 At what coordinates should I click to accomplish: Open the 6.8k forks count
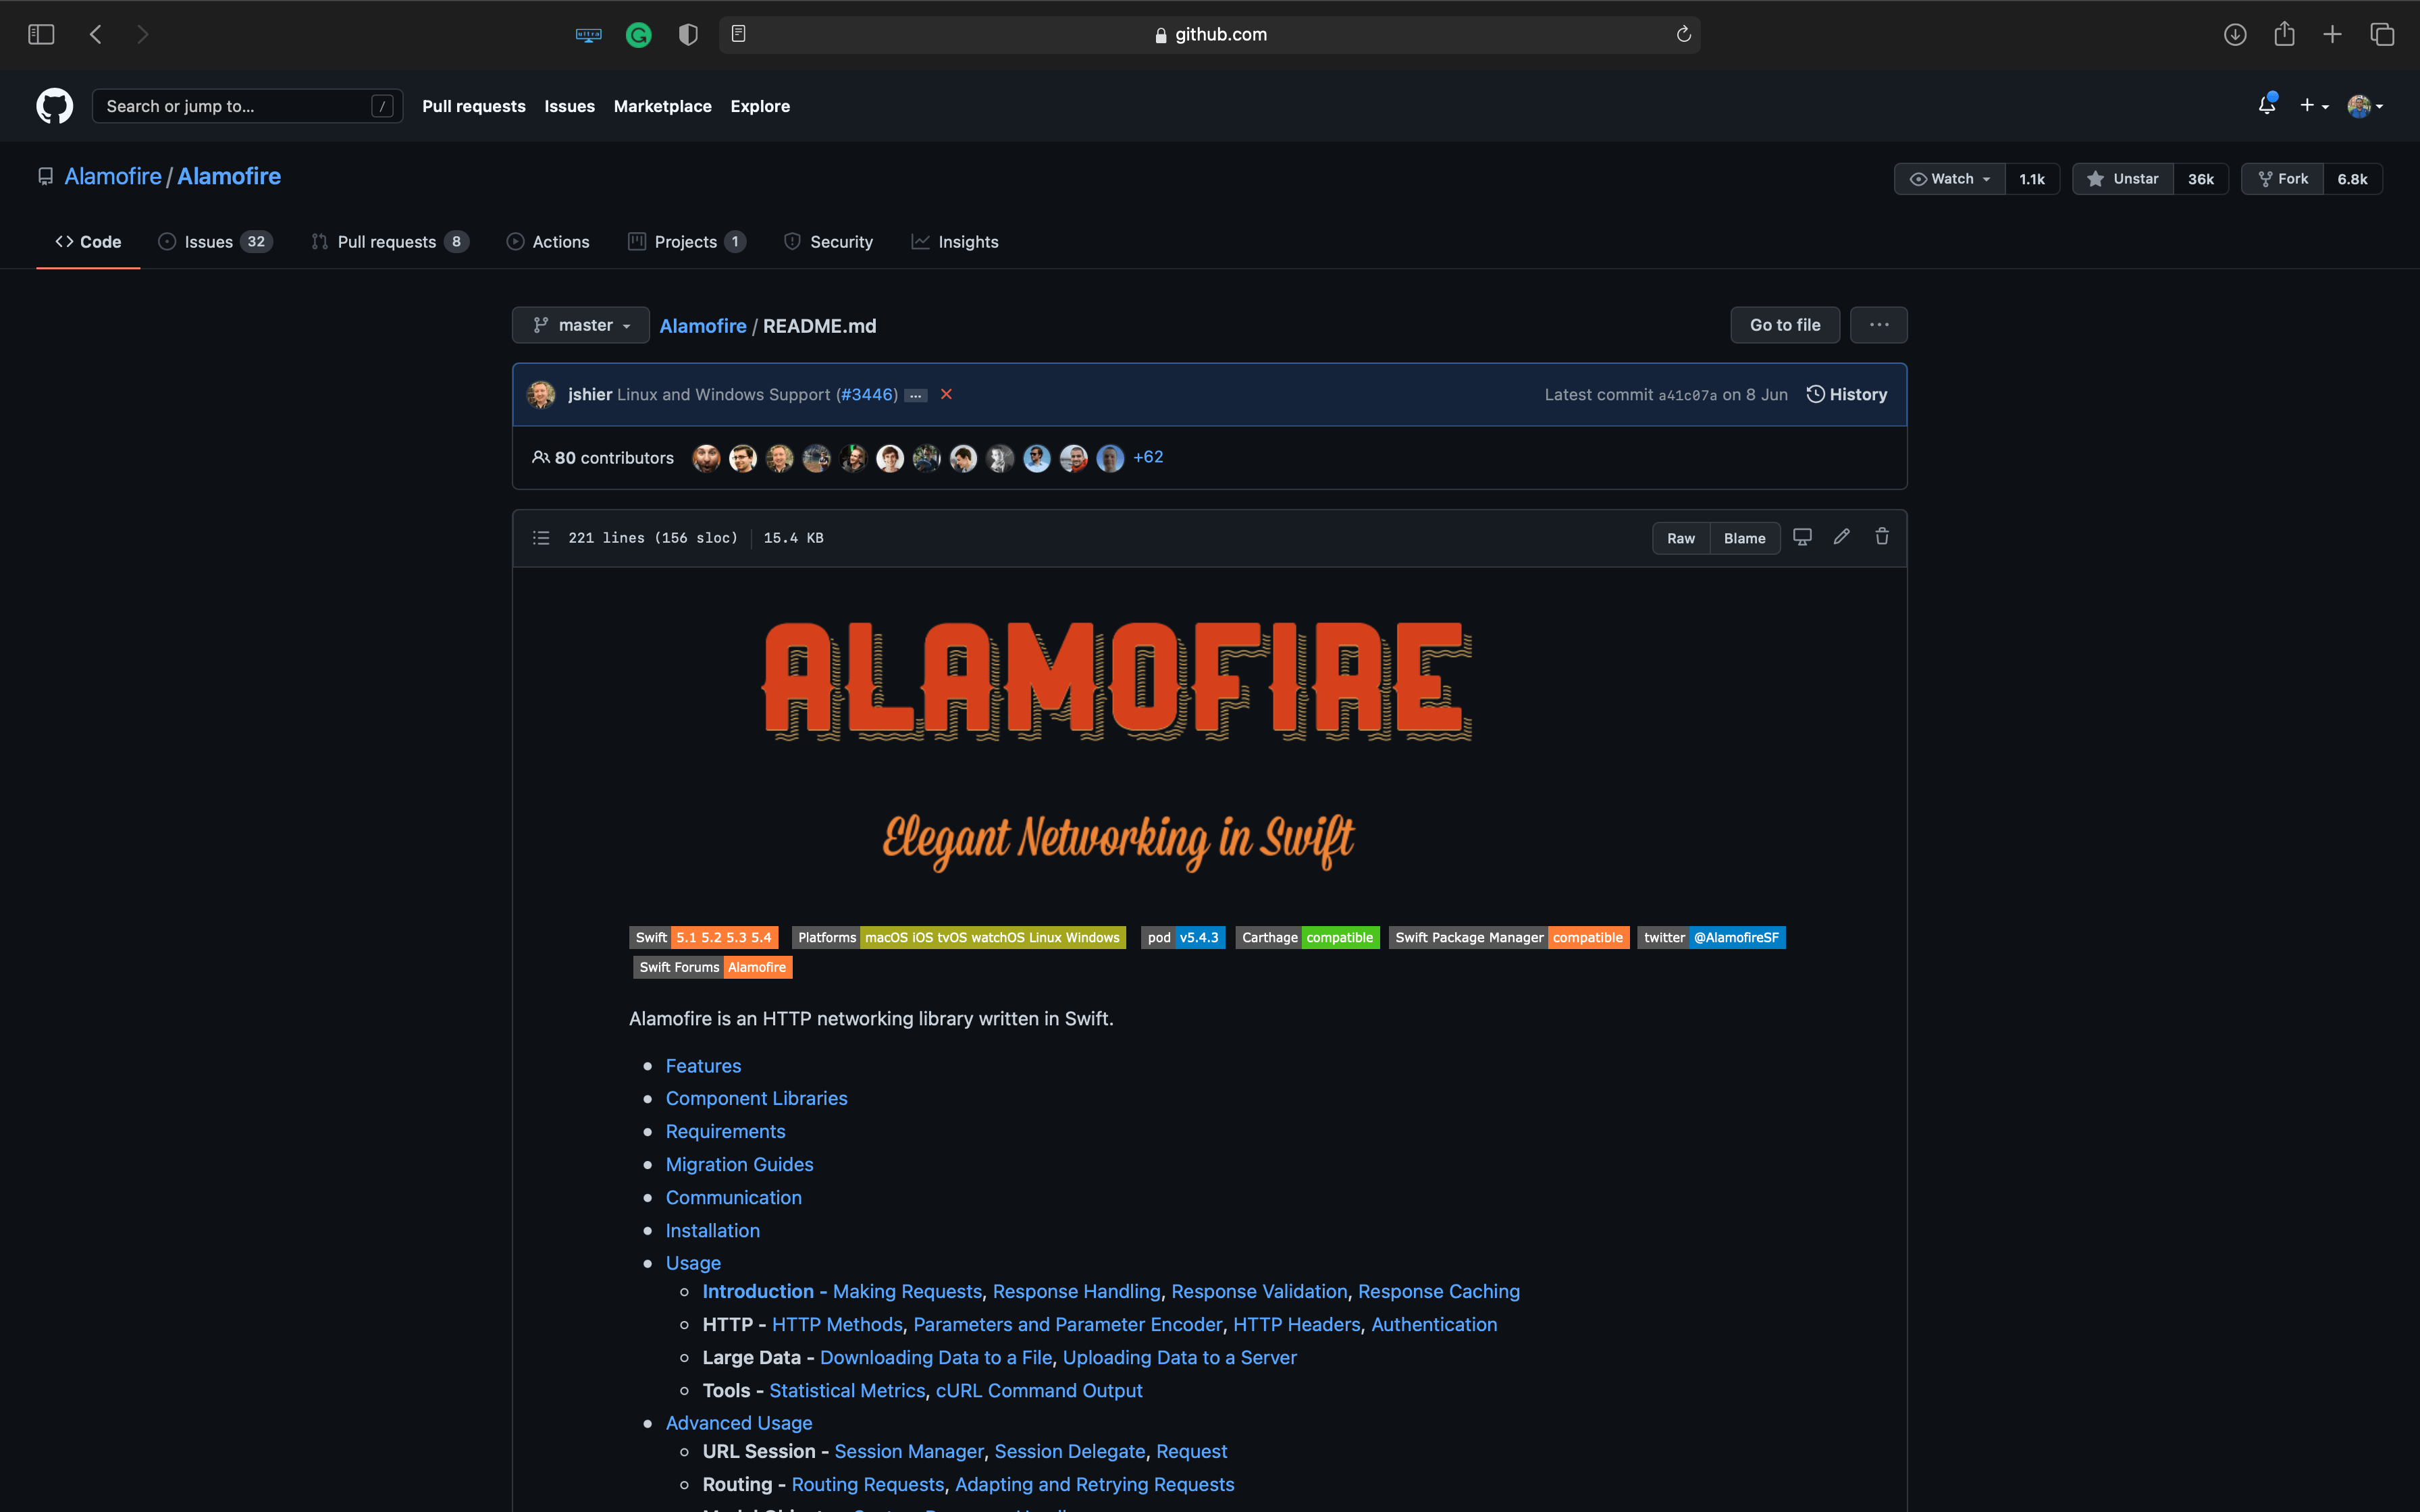pyautogui.click(x=2352, y=179)
